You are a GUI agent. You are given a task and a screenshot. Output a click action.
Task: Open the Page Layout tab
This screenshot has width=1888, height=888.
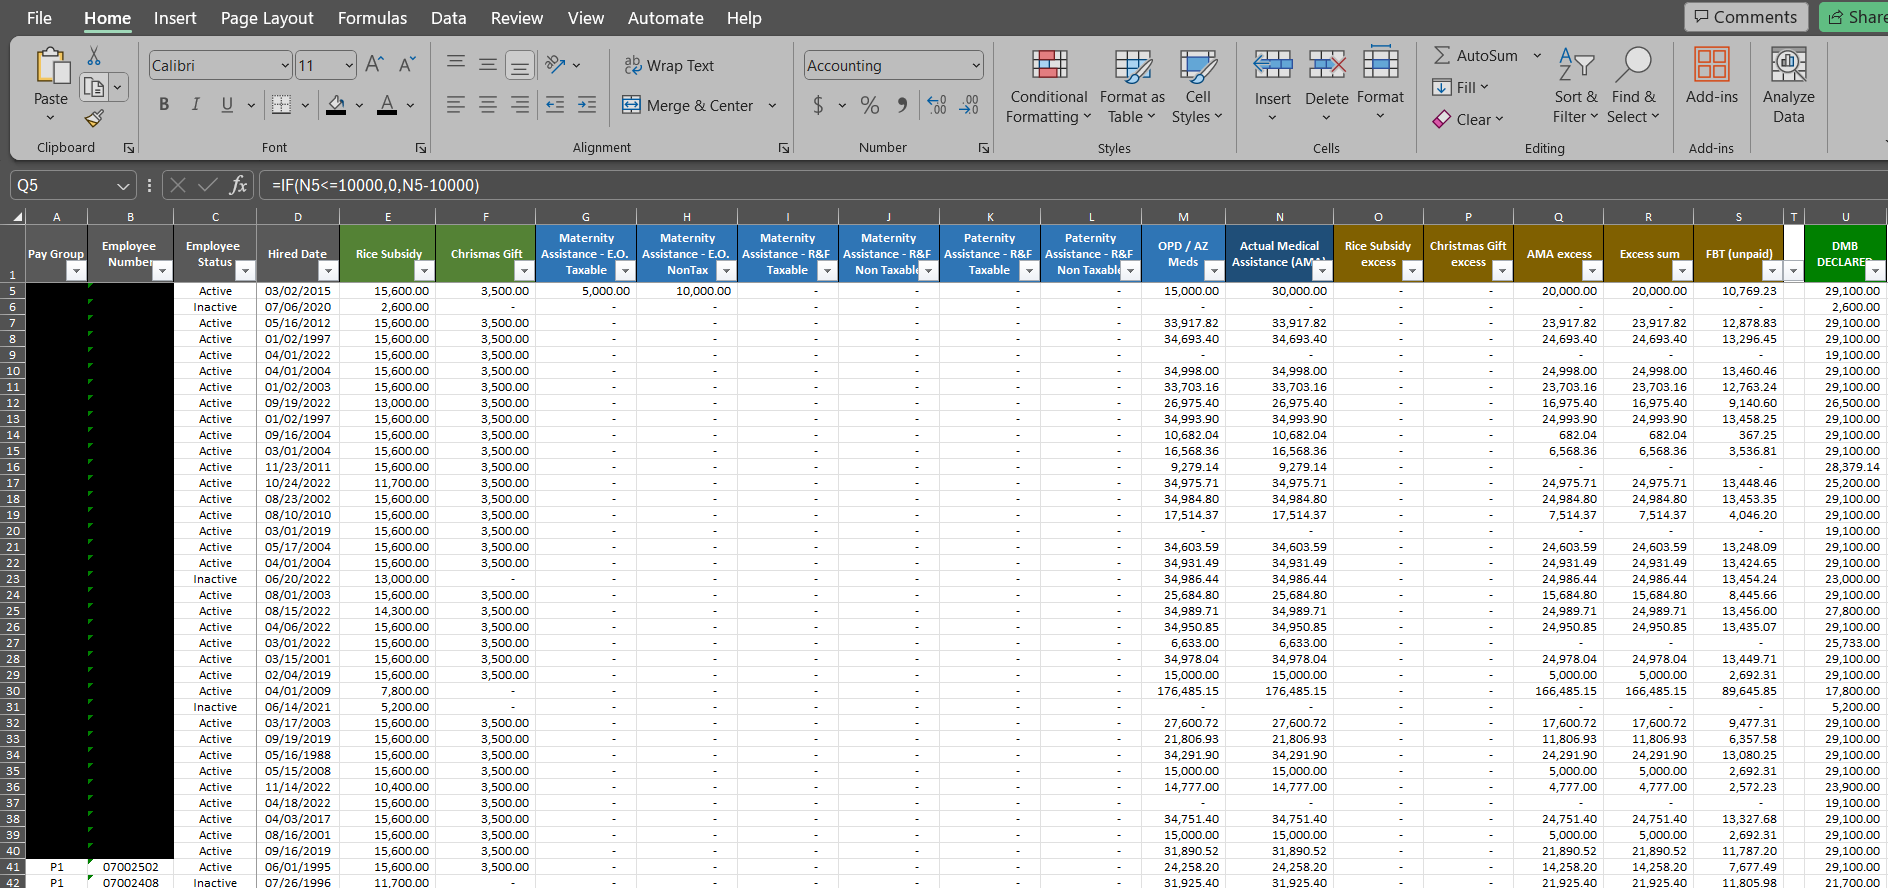[267, 18]
